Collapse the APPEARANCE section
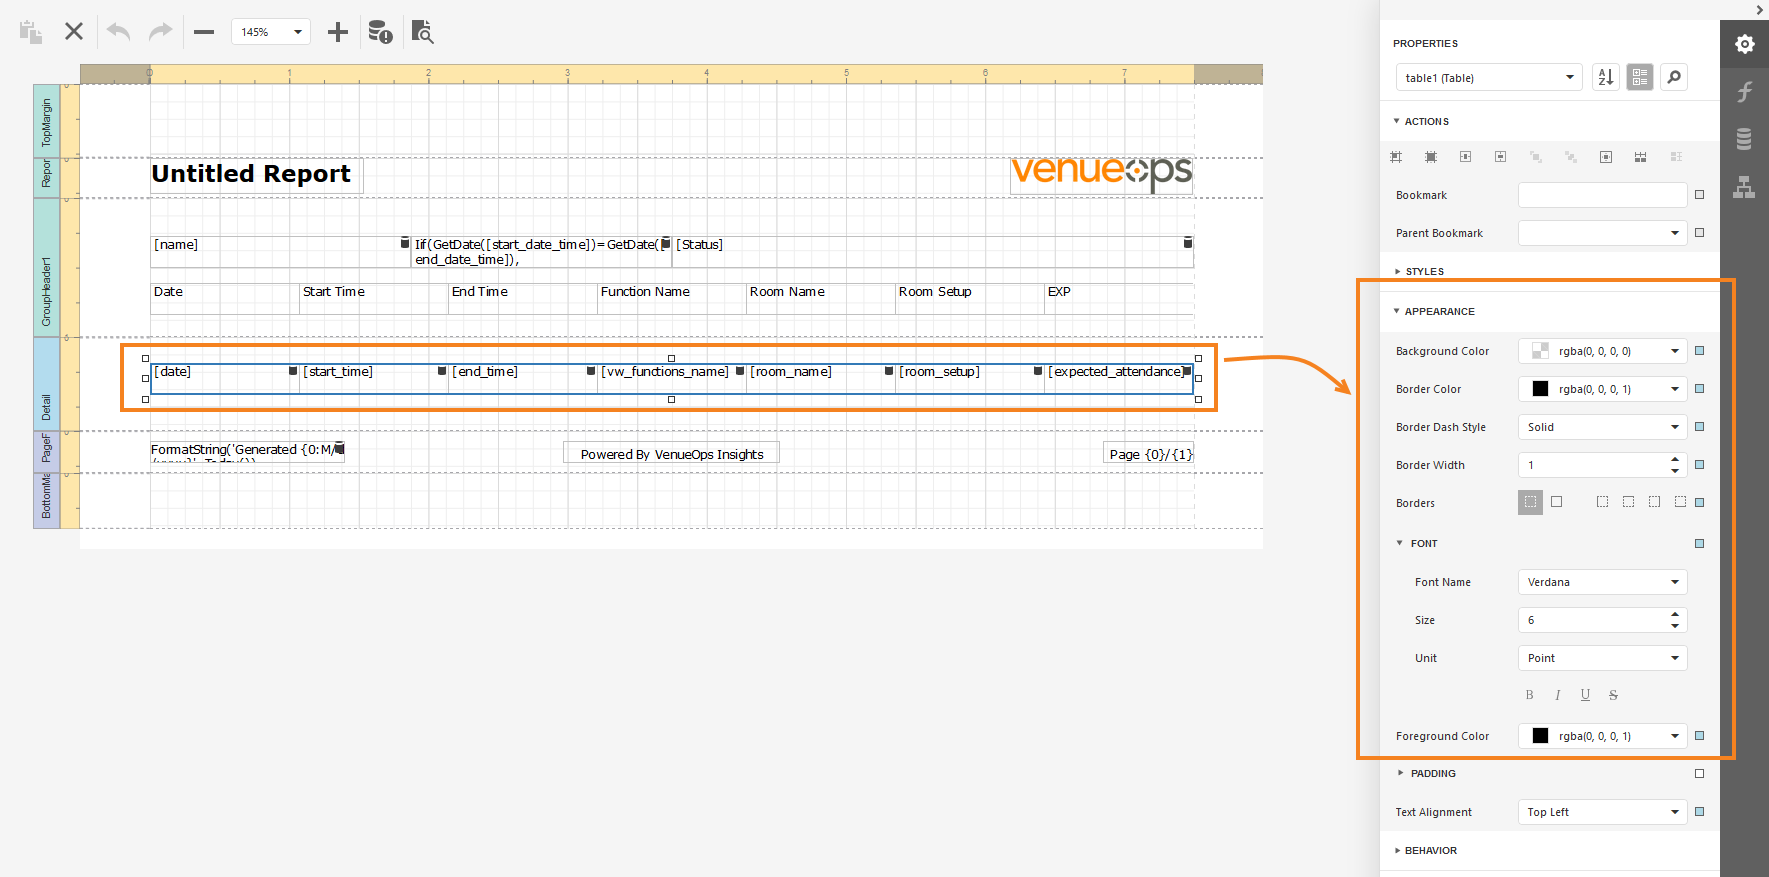 tap(1434, 311)
